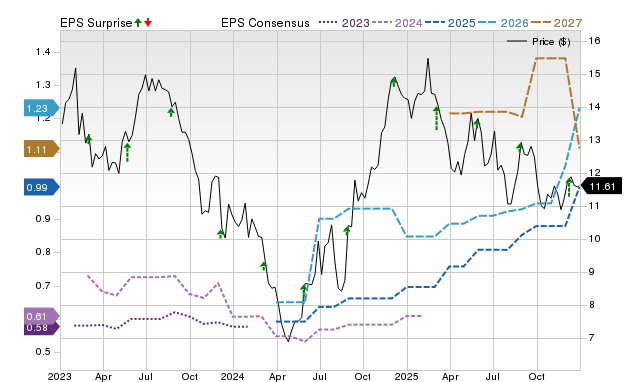Click the 10 price axis label
This screenshot has height=382, width=640.
point(595,238)
